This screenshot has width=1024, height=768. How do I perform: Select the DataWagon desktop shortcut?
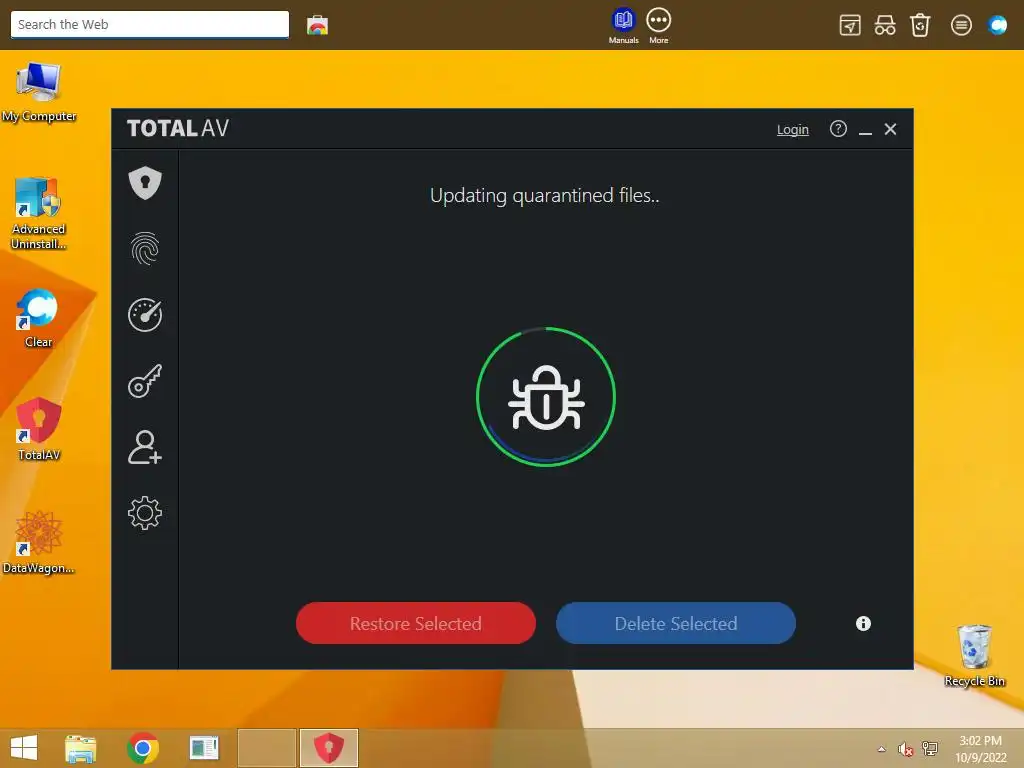coord(39,543)
